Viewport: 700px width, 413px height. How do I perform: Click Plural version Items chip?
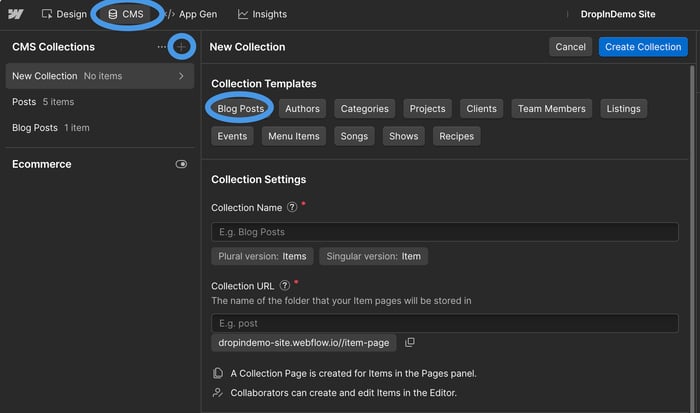262,256
